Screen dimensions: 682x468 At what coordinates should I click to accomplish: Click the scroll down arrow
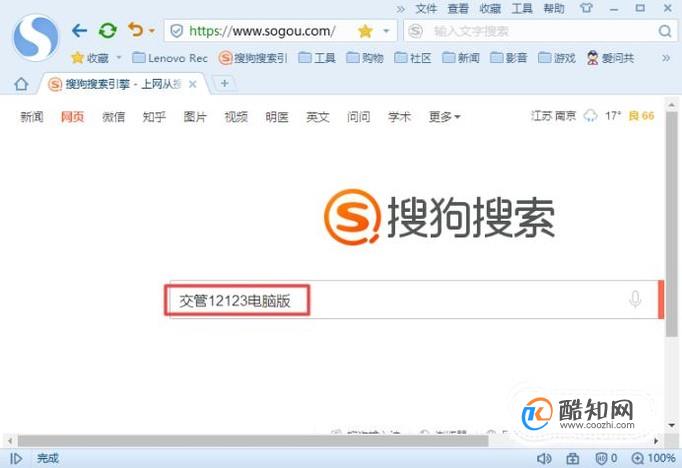click(672, 425)
